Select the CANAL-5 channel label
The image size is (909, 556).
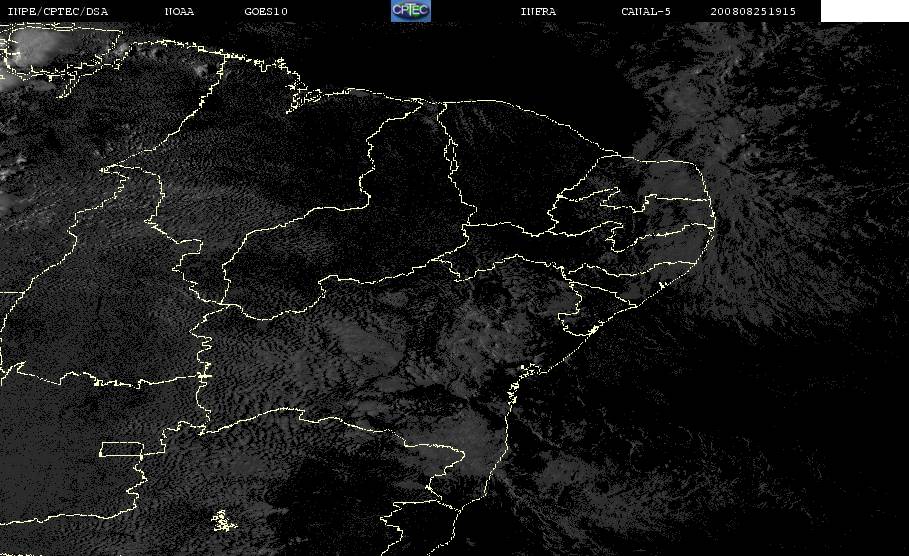tap(646, 11)
